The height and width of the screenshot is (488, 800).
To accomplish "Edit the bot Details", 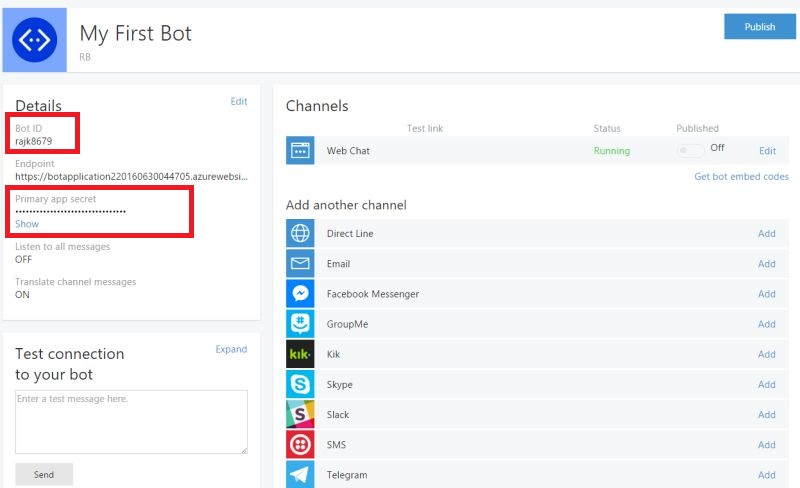I will (239, 101).
